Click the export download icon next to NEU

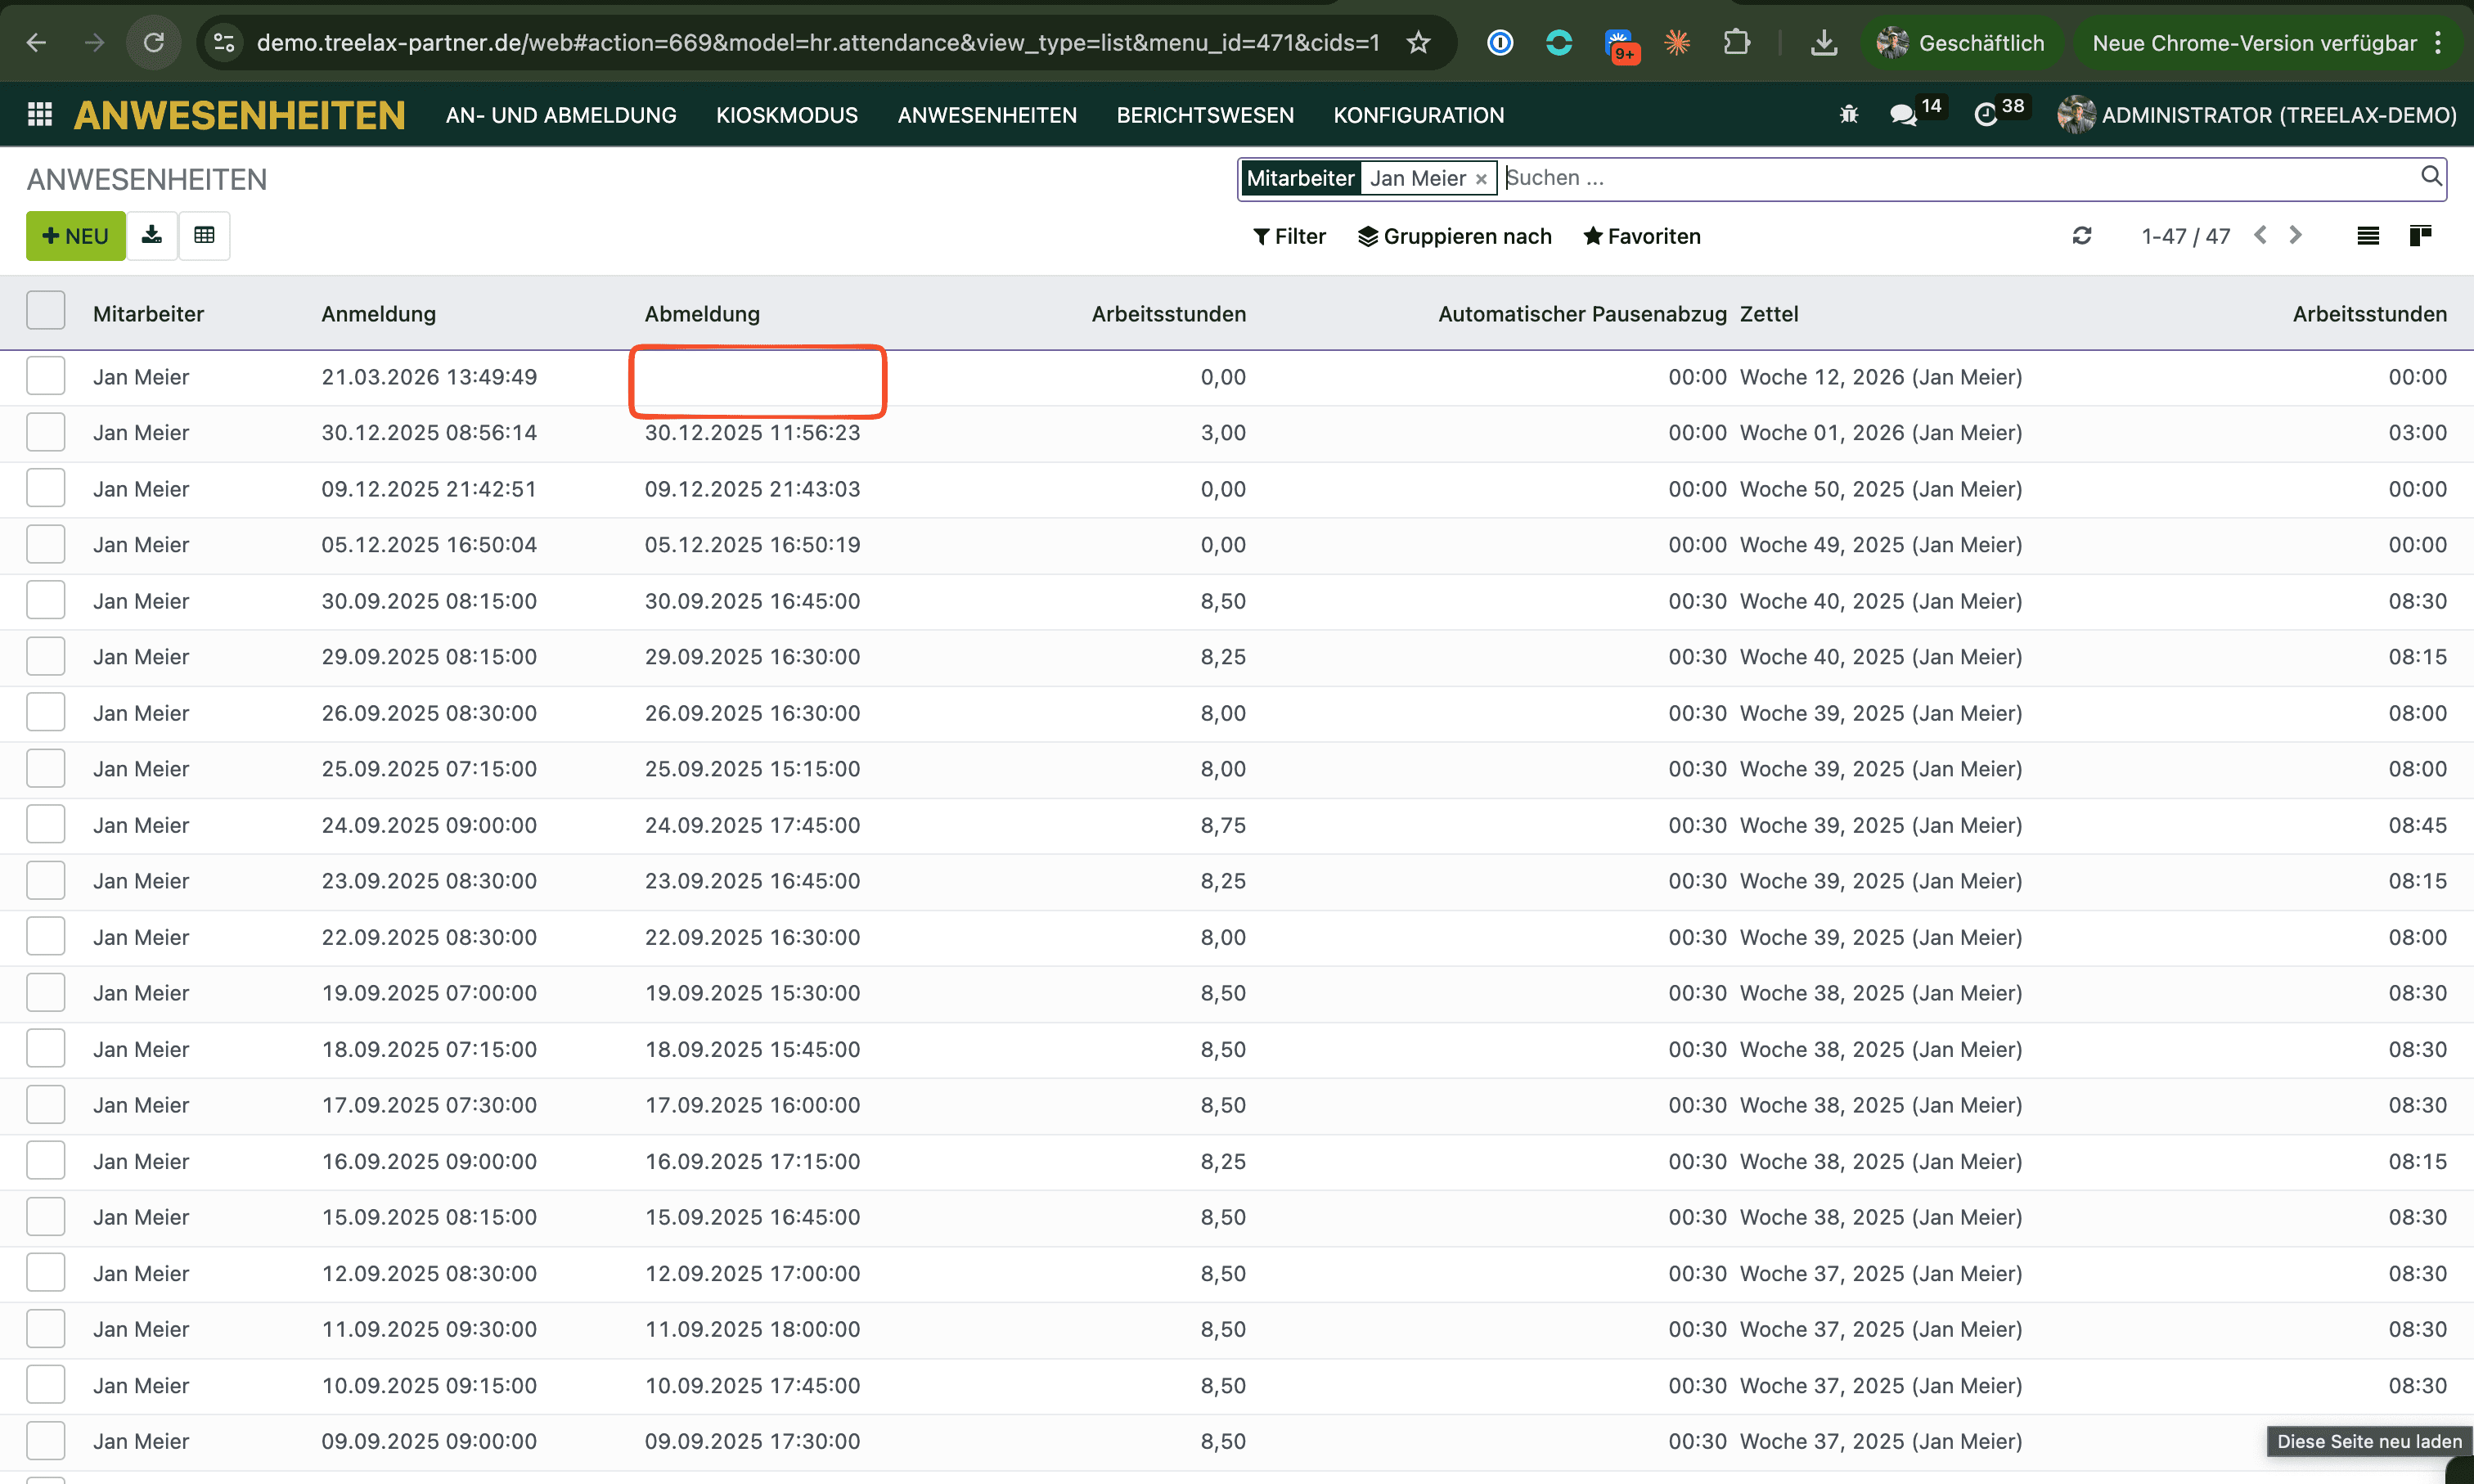(152, 236)
